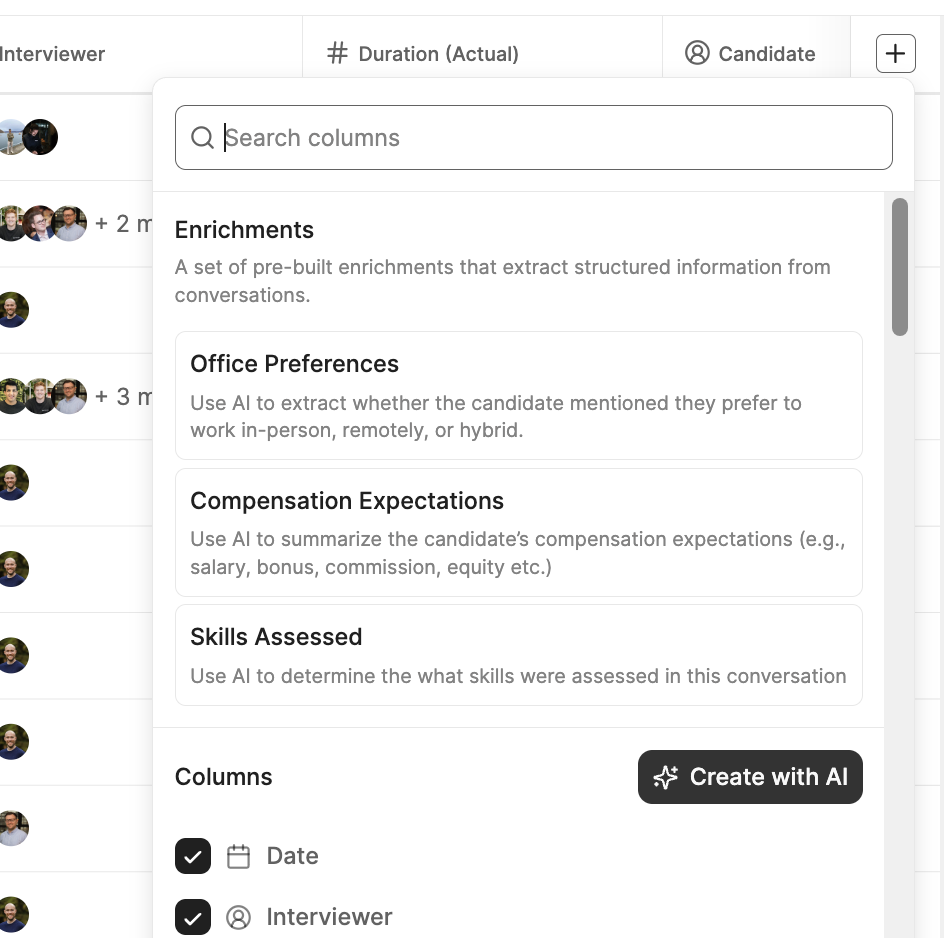Click the sparkle icon on Create with AI

665,777
